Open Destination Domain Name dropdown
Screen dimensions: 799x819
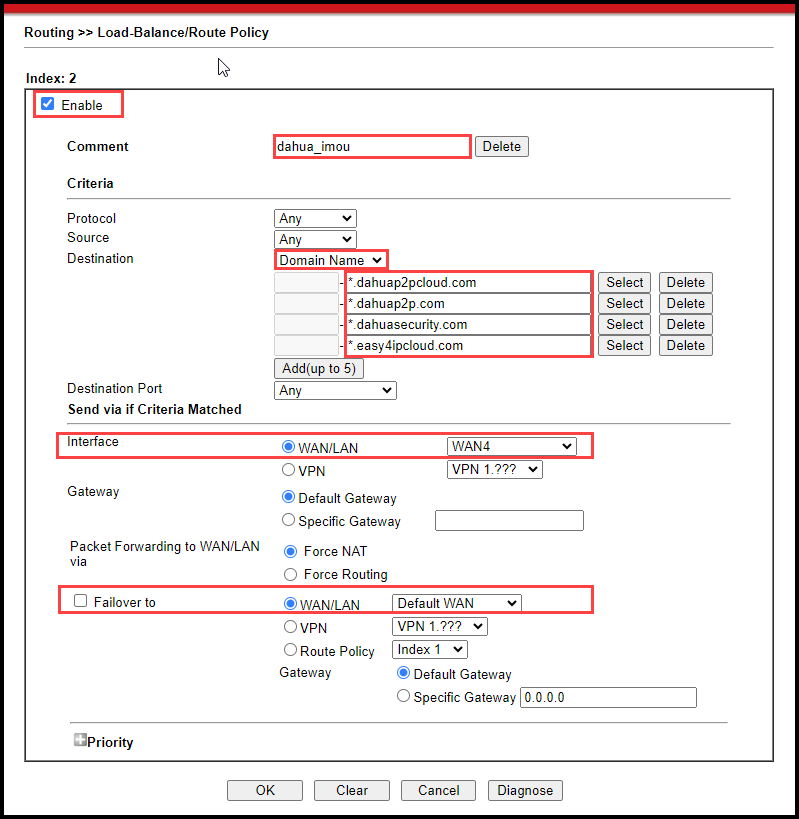pos(331,260)
